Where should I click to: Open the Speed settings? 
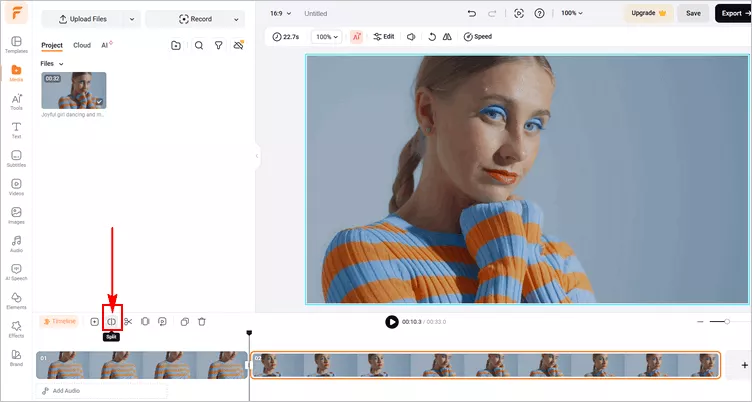478,36
